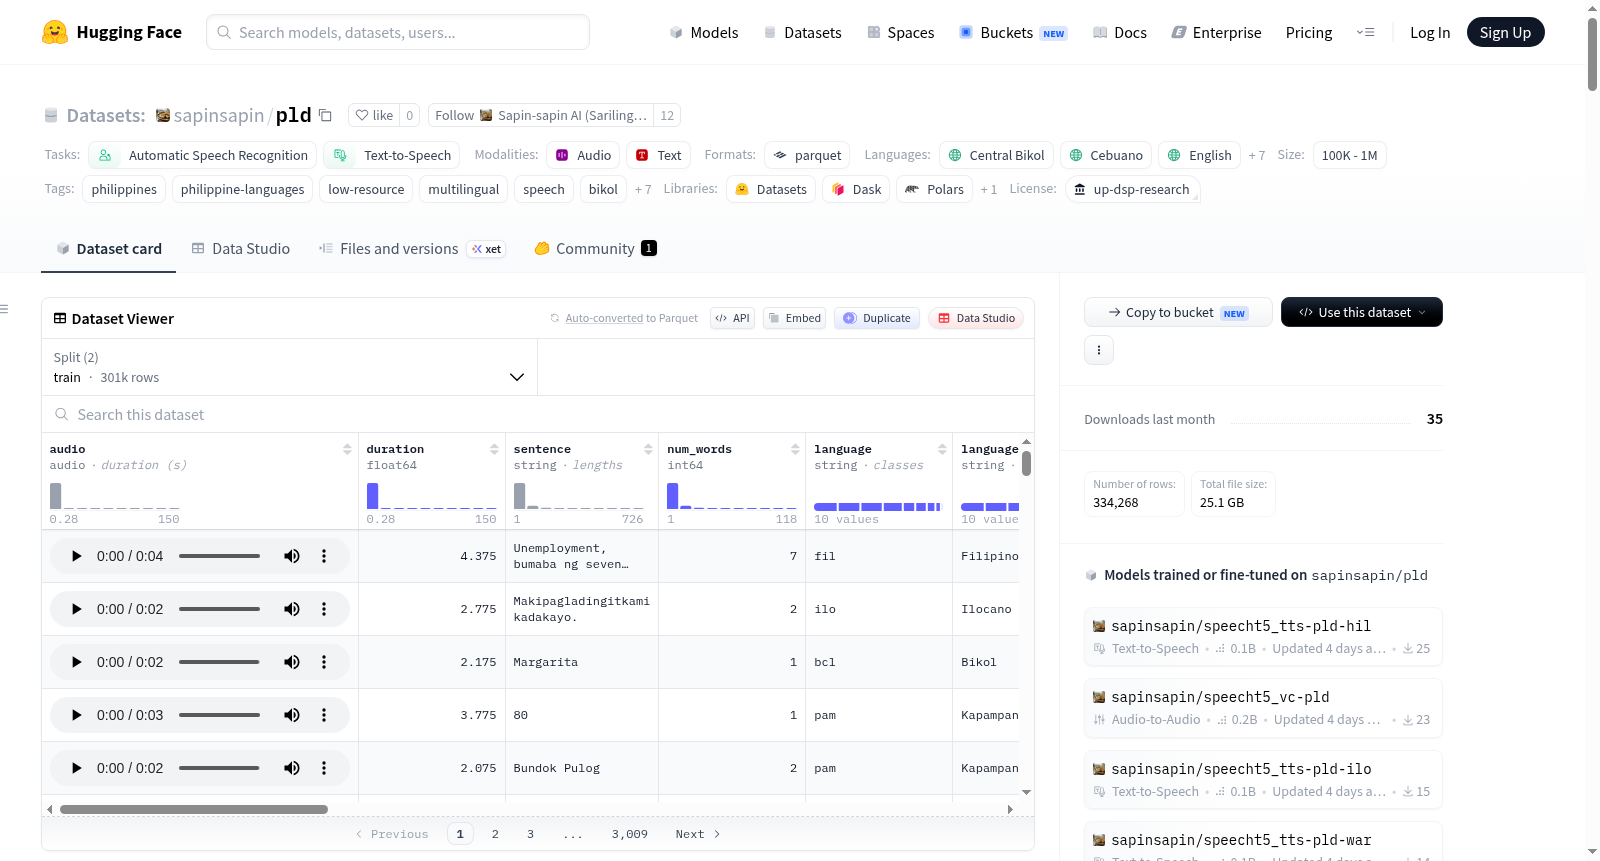
Task: Like this dataset
Action: tap(375, 115)
